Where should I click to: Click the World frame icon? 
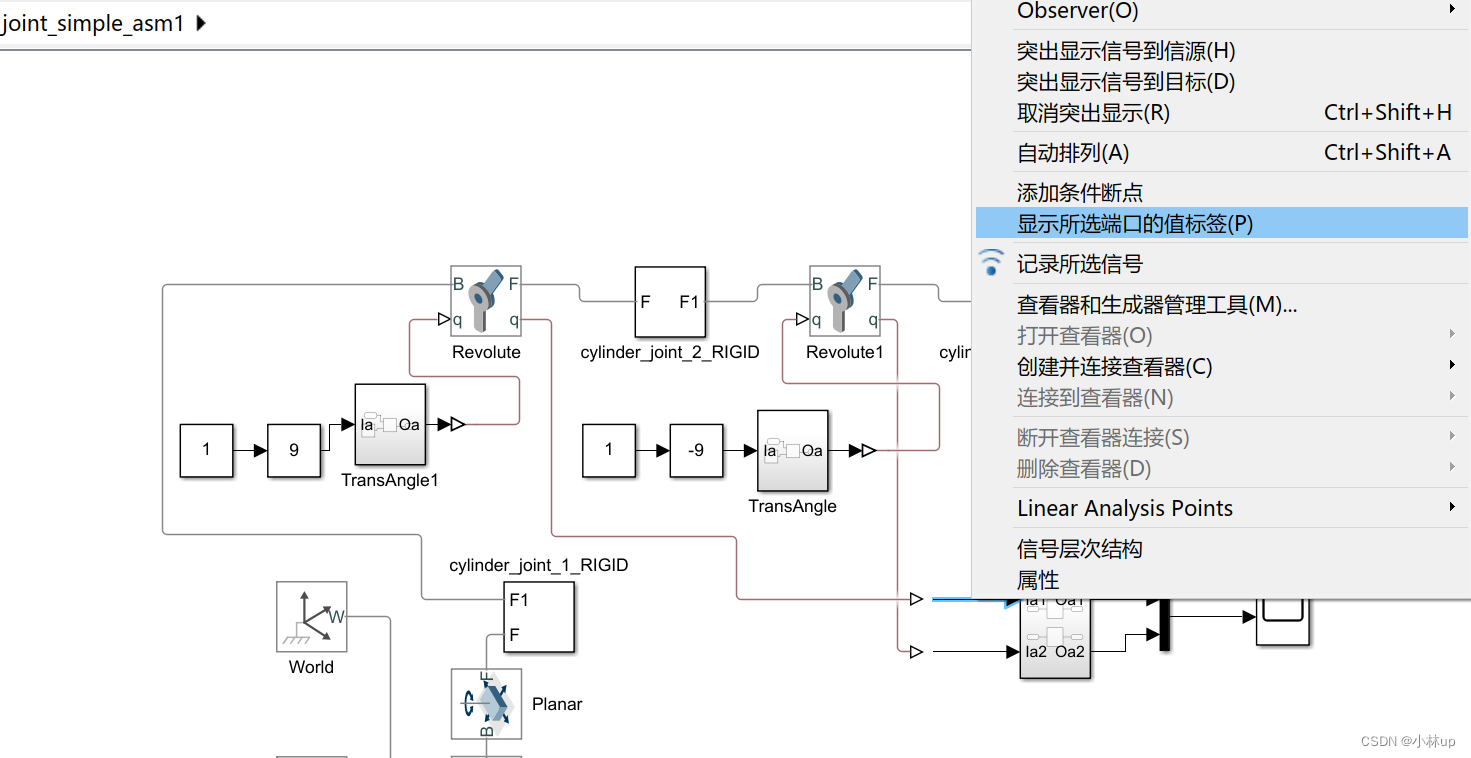tap(311, 617)
